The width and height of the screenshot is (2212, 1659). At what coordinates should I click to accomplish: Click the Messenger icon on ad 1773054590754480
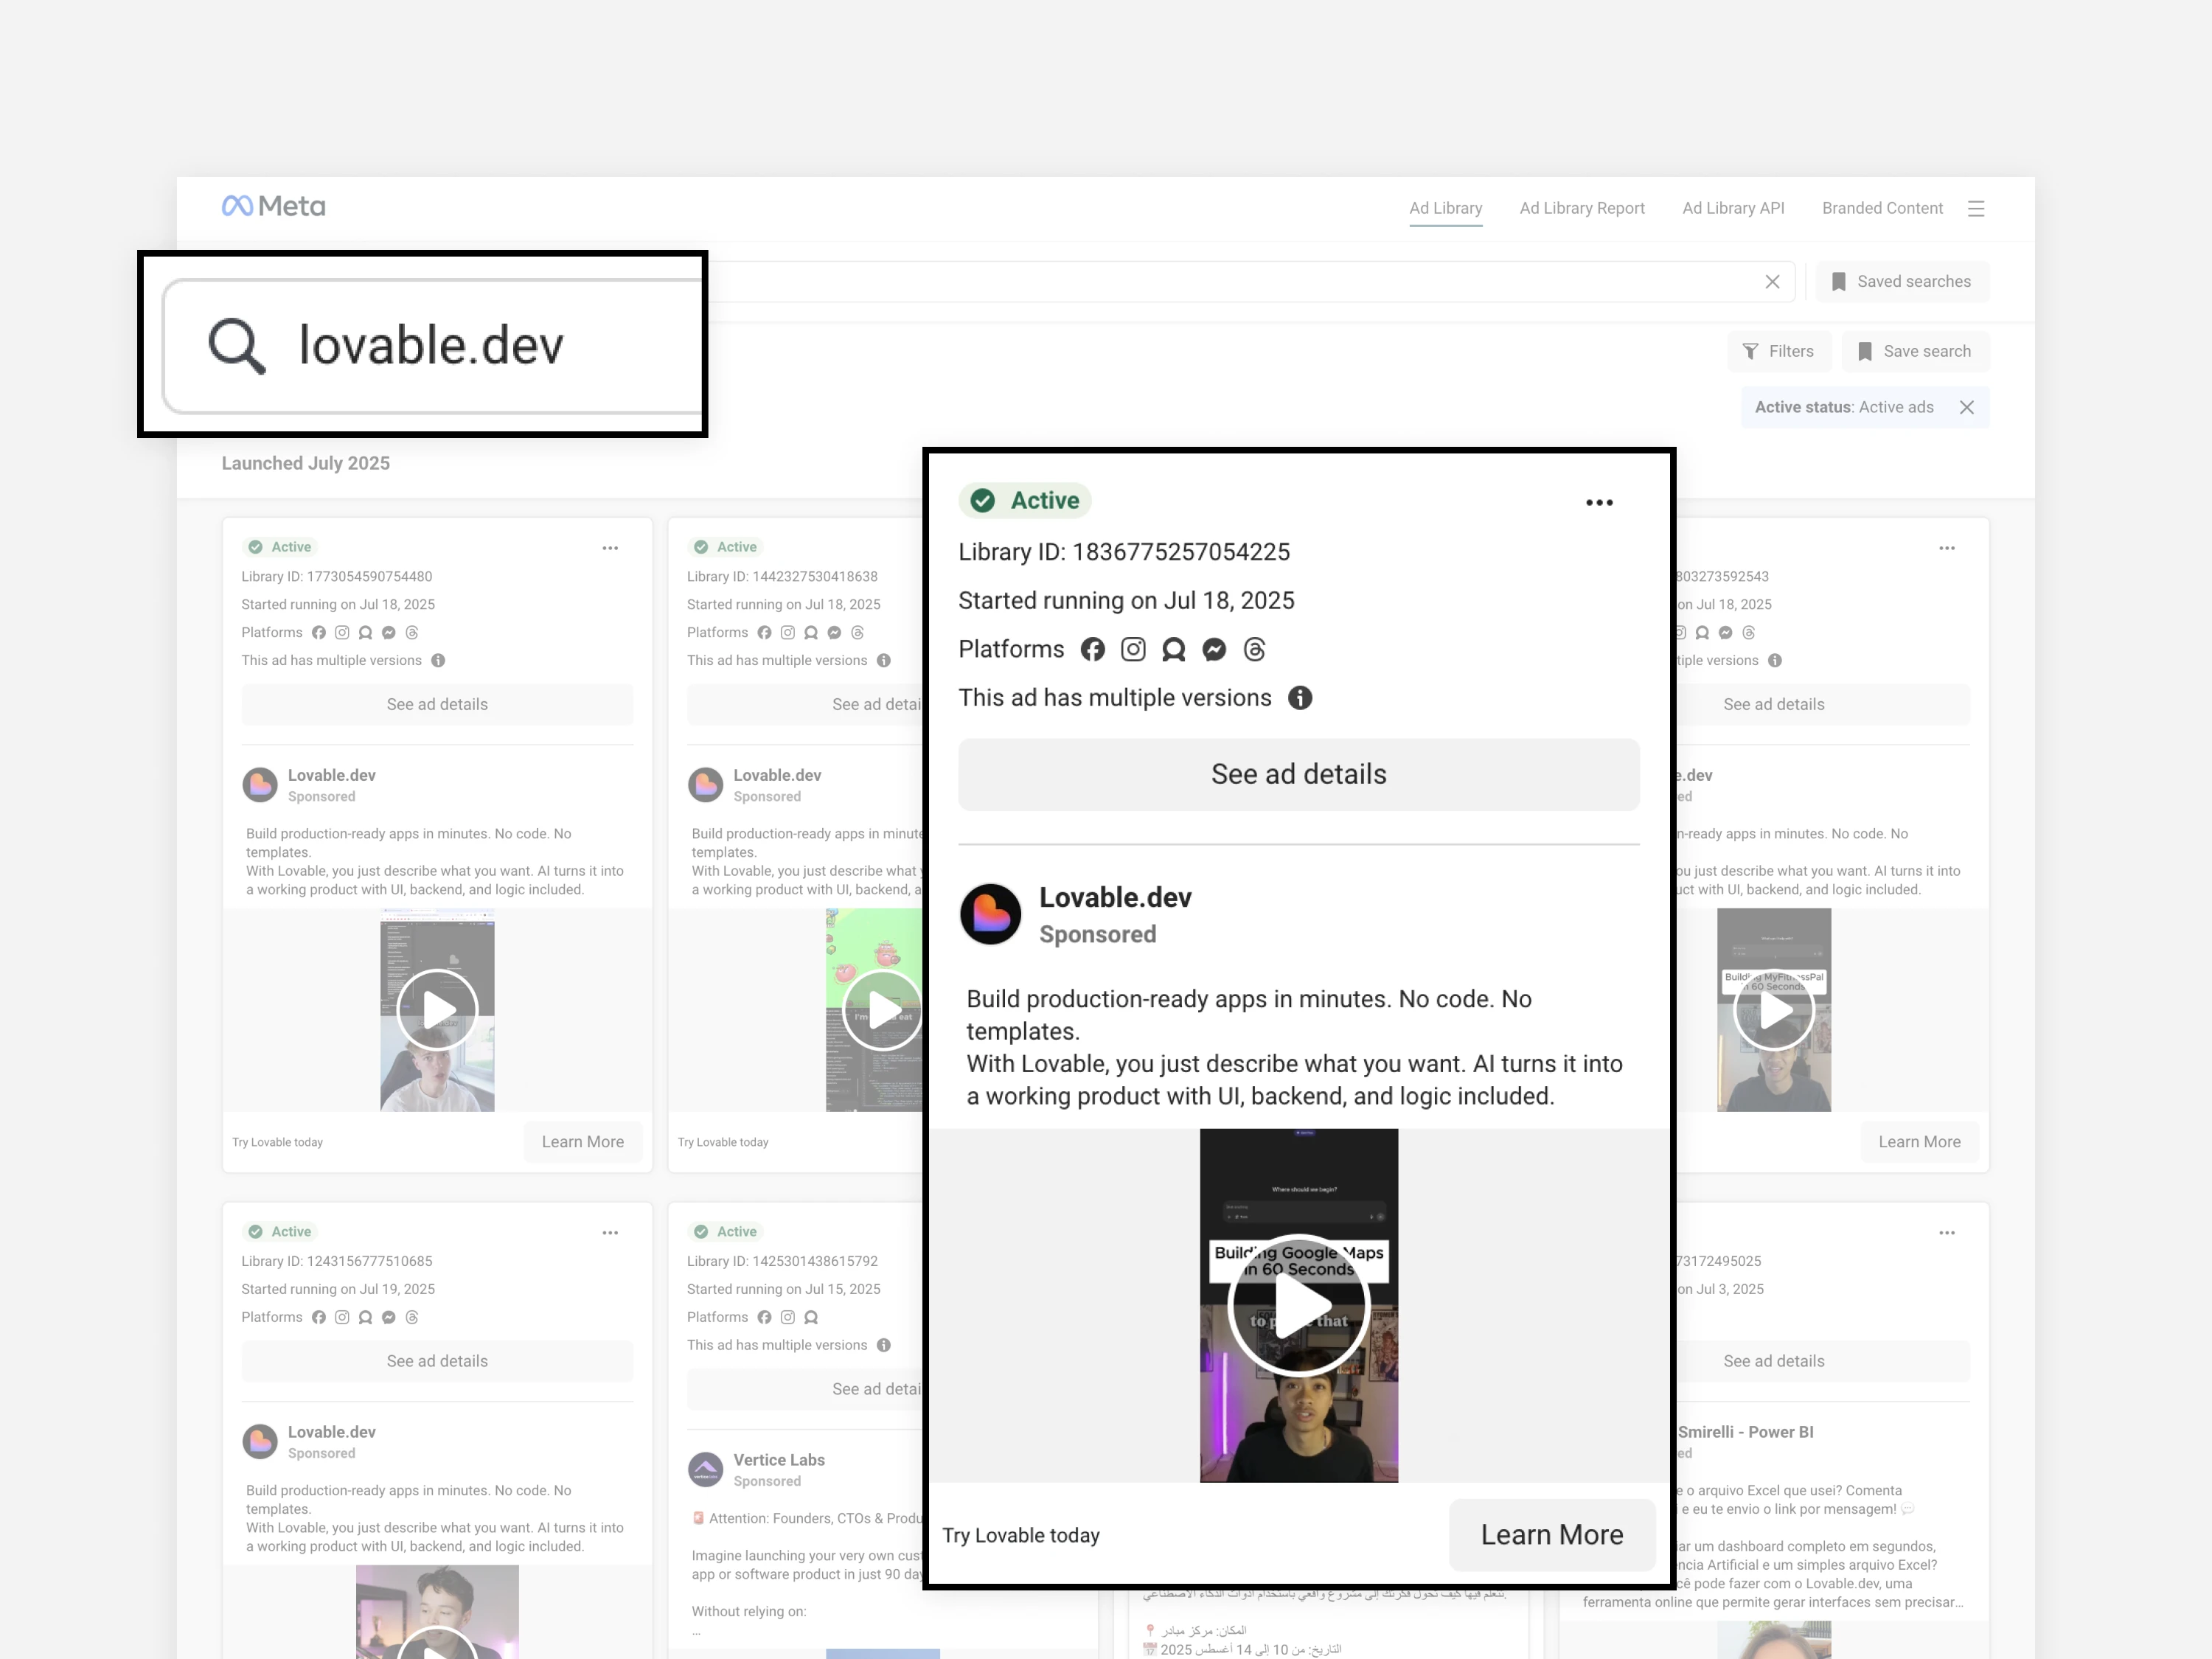388,632
